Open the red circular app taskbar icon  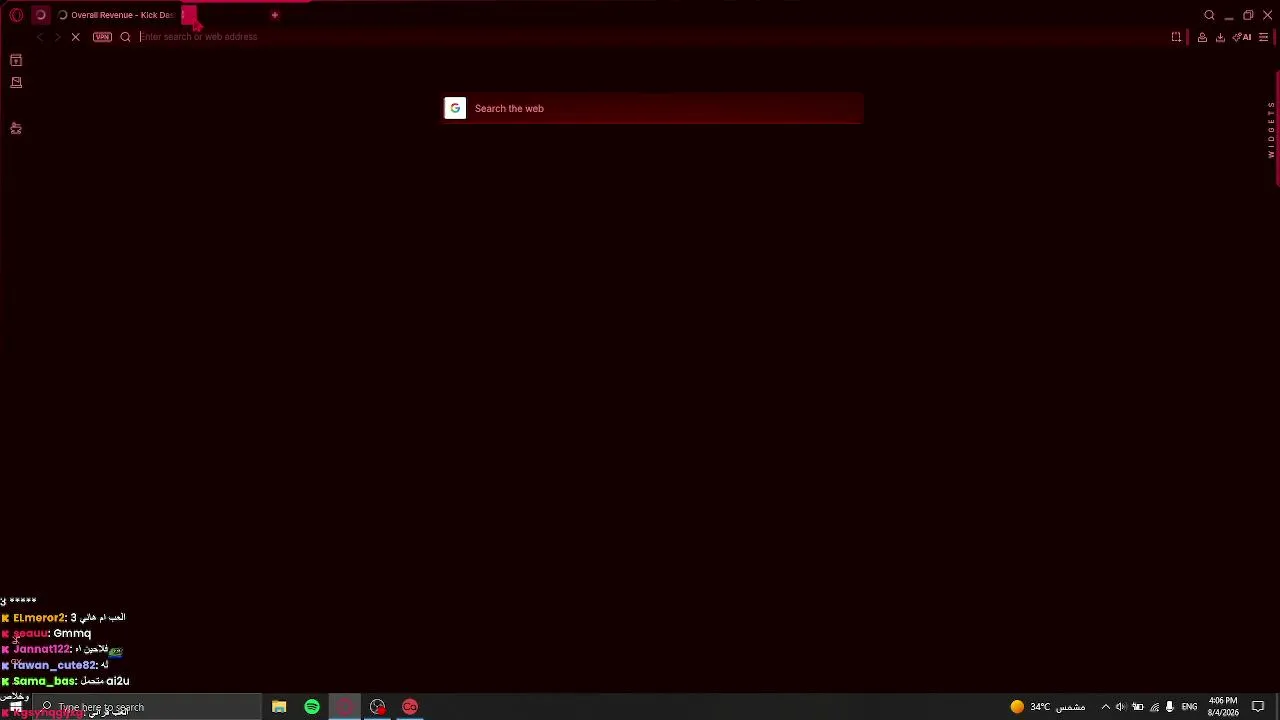click(410, 707)
